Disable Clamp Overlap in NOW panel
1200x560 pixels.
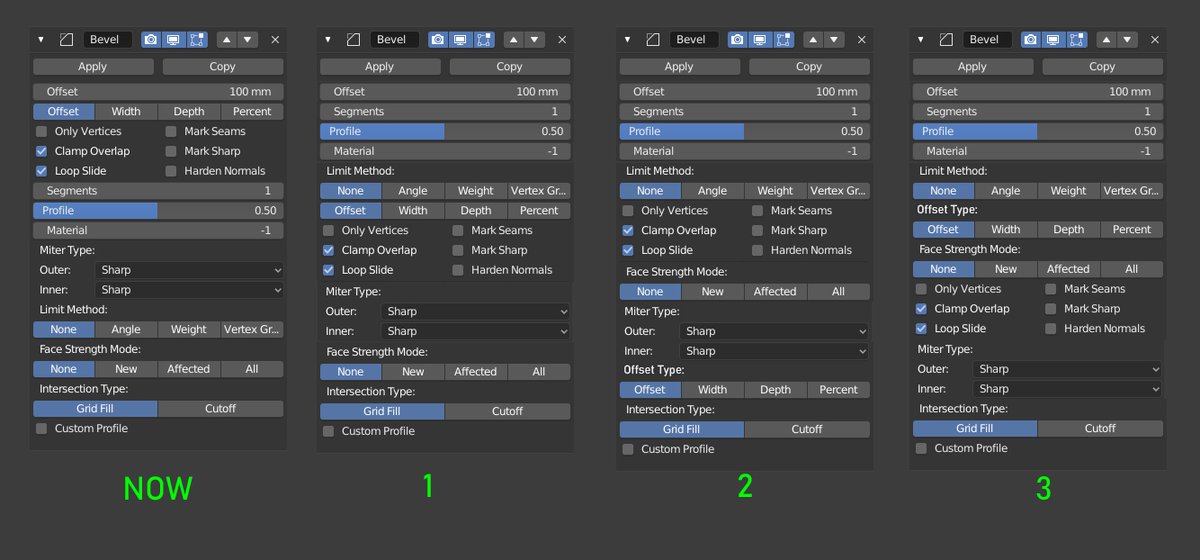click(41, 151)
